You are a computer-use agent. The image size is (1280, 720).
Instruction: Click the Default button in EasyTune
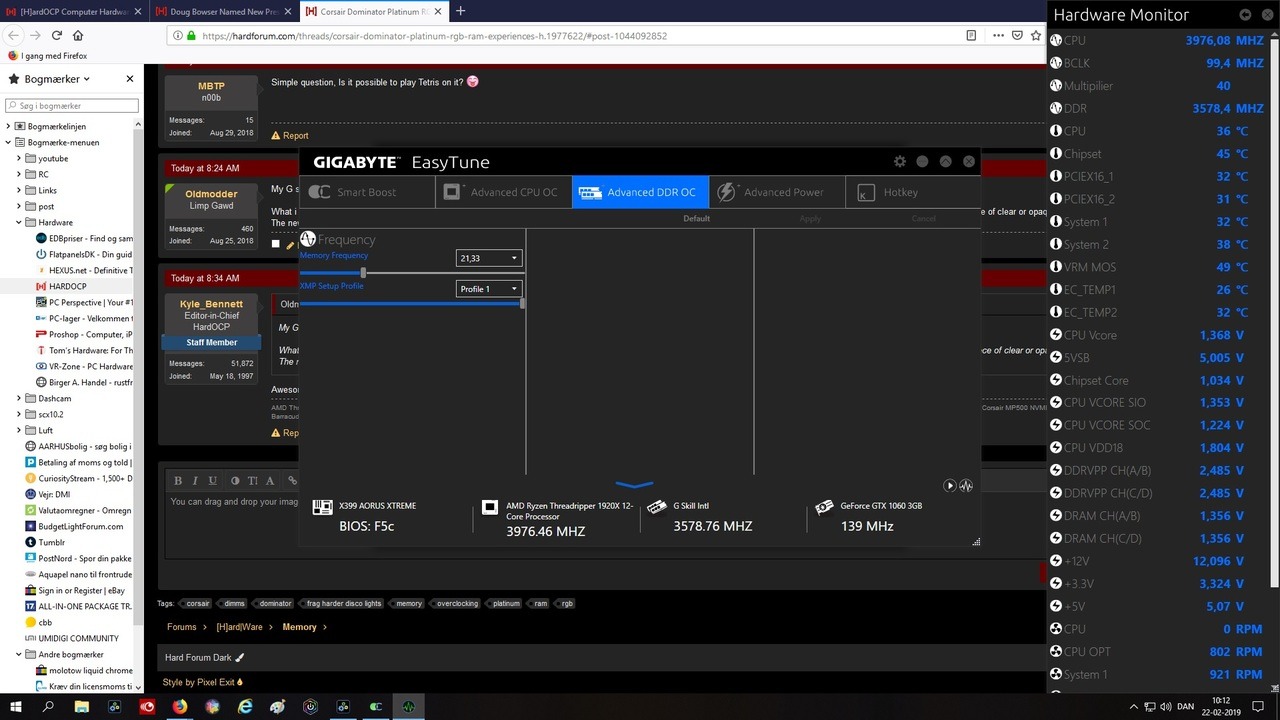coord(696,218)
